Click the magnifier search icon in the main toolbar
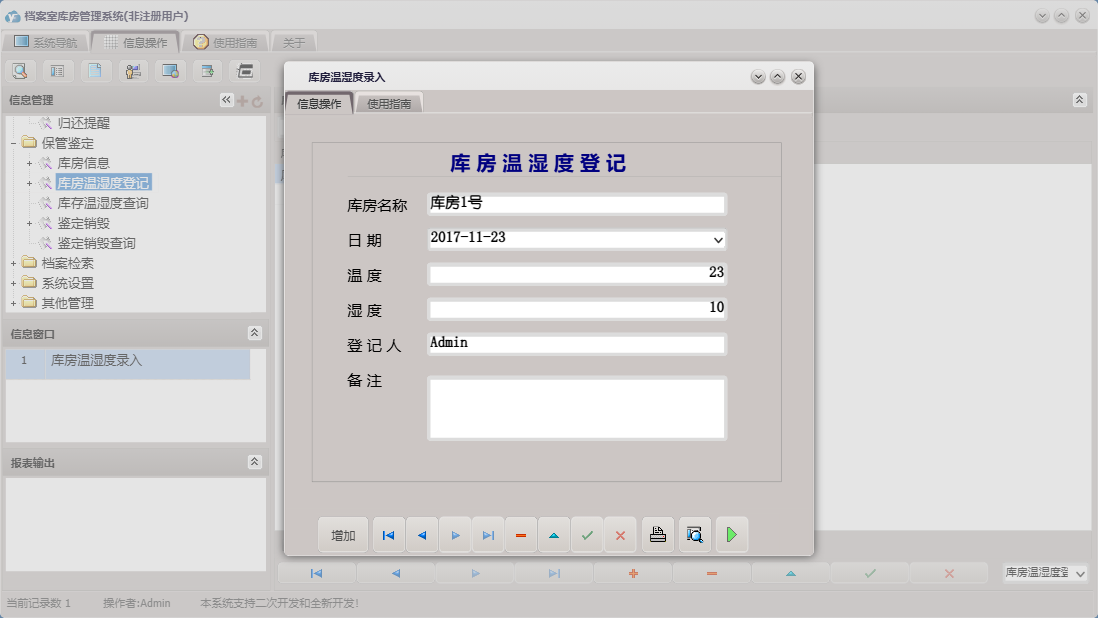Viewport: 1098px width, 618px height. coord(20,71)
